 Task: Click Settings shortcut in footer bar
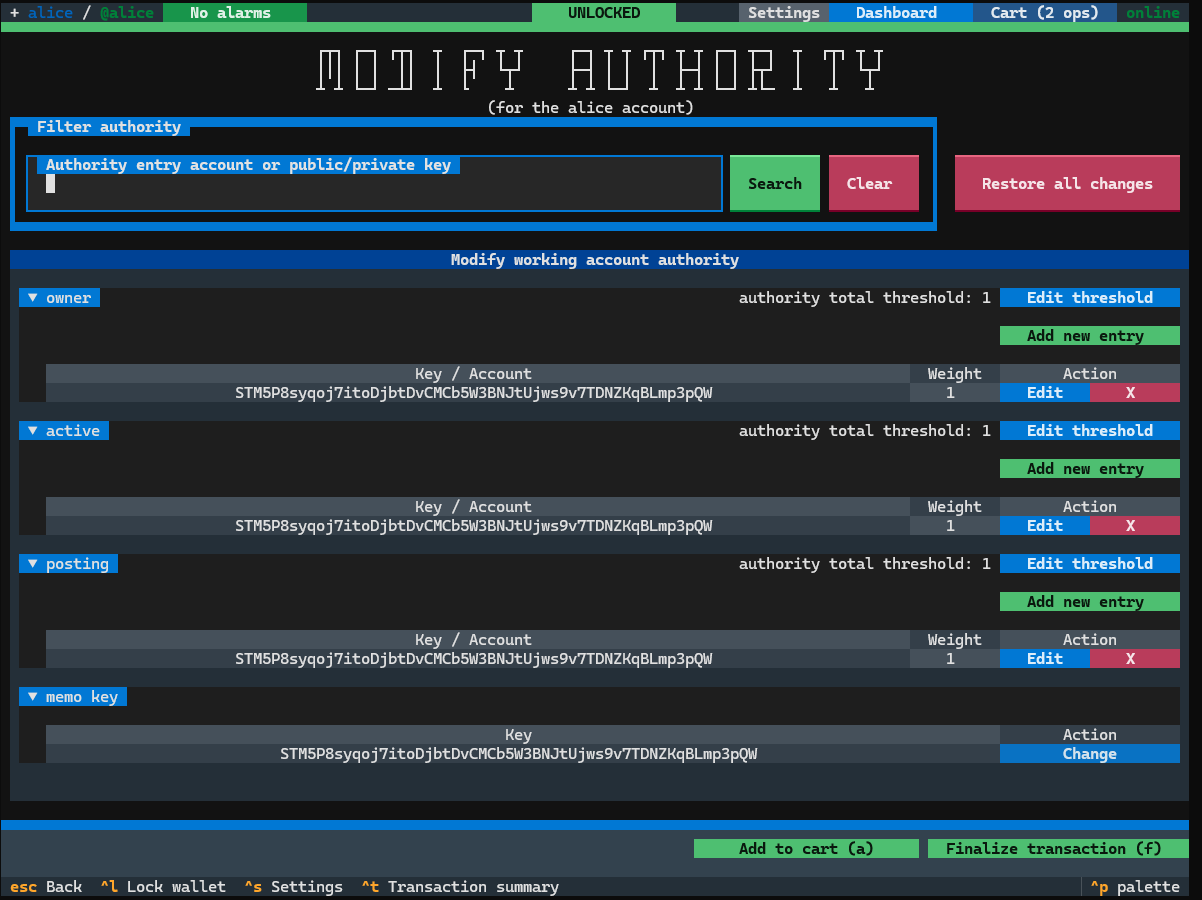[x=293, y=887]
